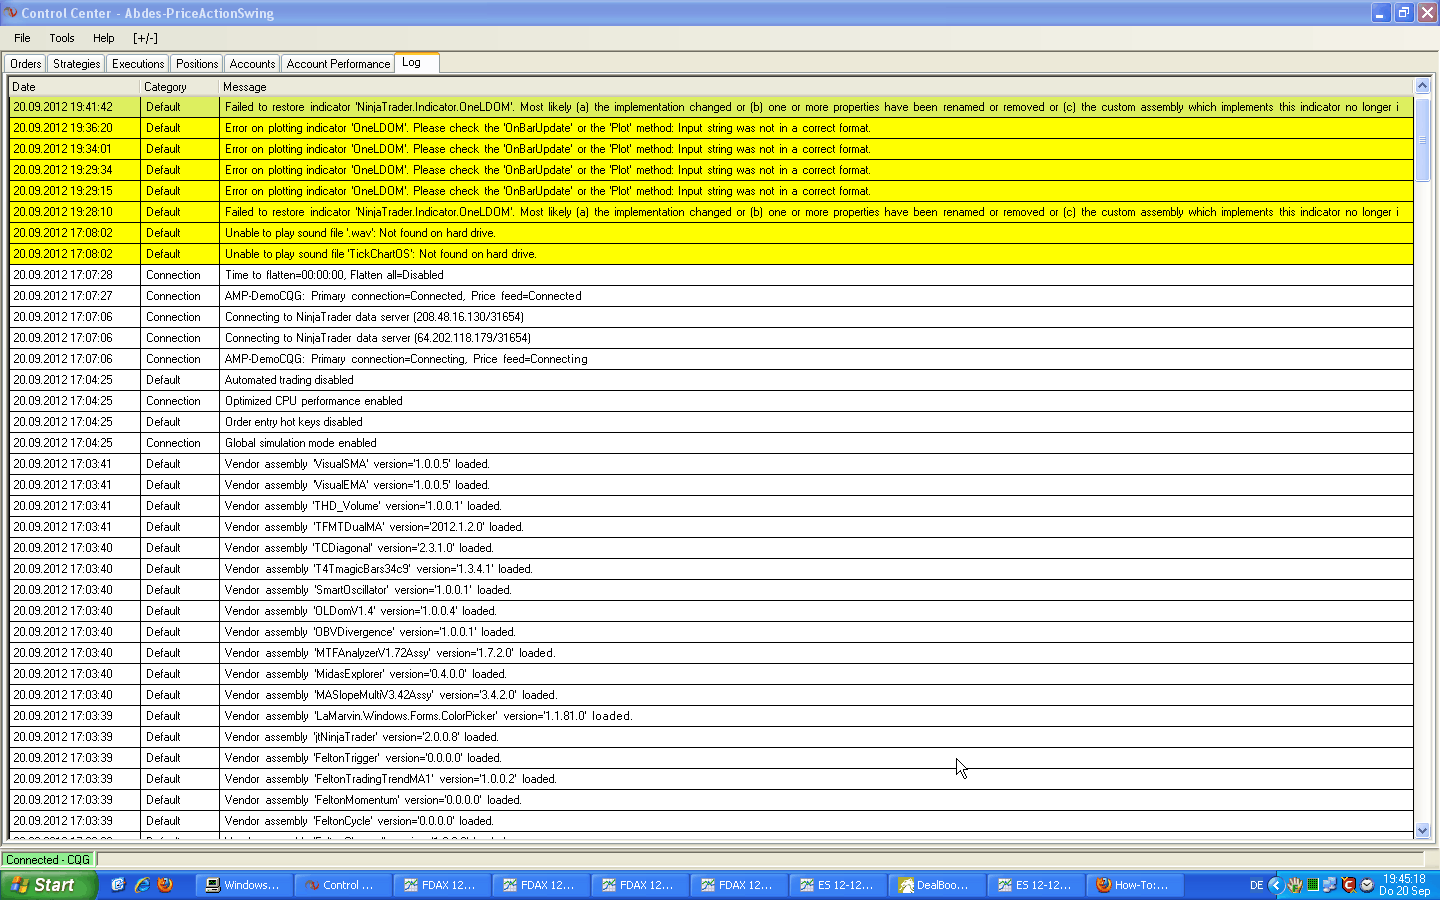Image resolution: width=1440 pixels, height=900 pixels.
Task: Click the log scrollbar down arrow
Action: [x=1422, y=830]
